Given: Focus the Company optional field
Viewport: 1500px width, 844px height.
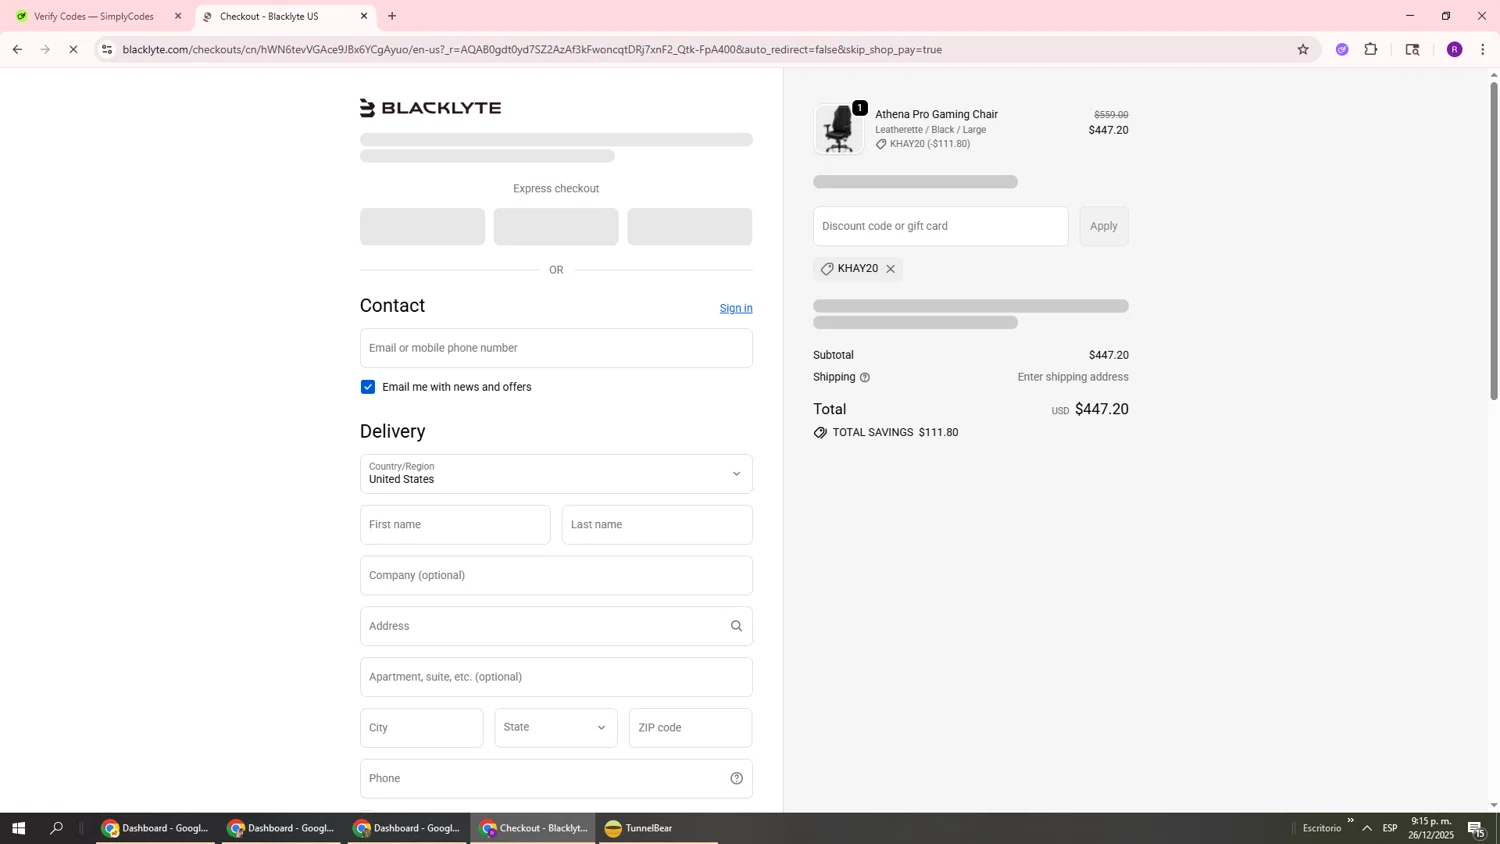Looking at the screenshot, I should click(x=556, y=576).
